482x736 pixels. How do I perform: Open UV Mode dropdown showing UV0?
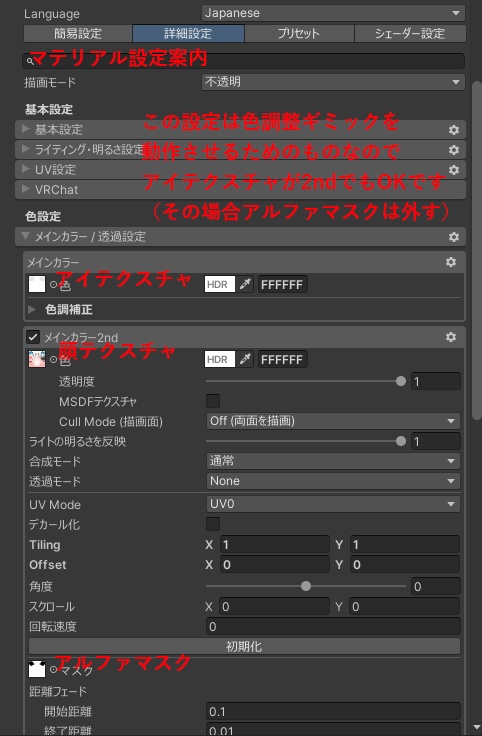tap(333, 504)
